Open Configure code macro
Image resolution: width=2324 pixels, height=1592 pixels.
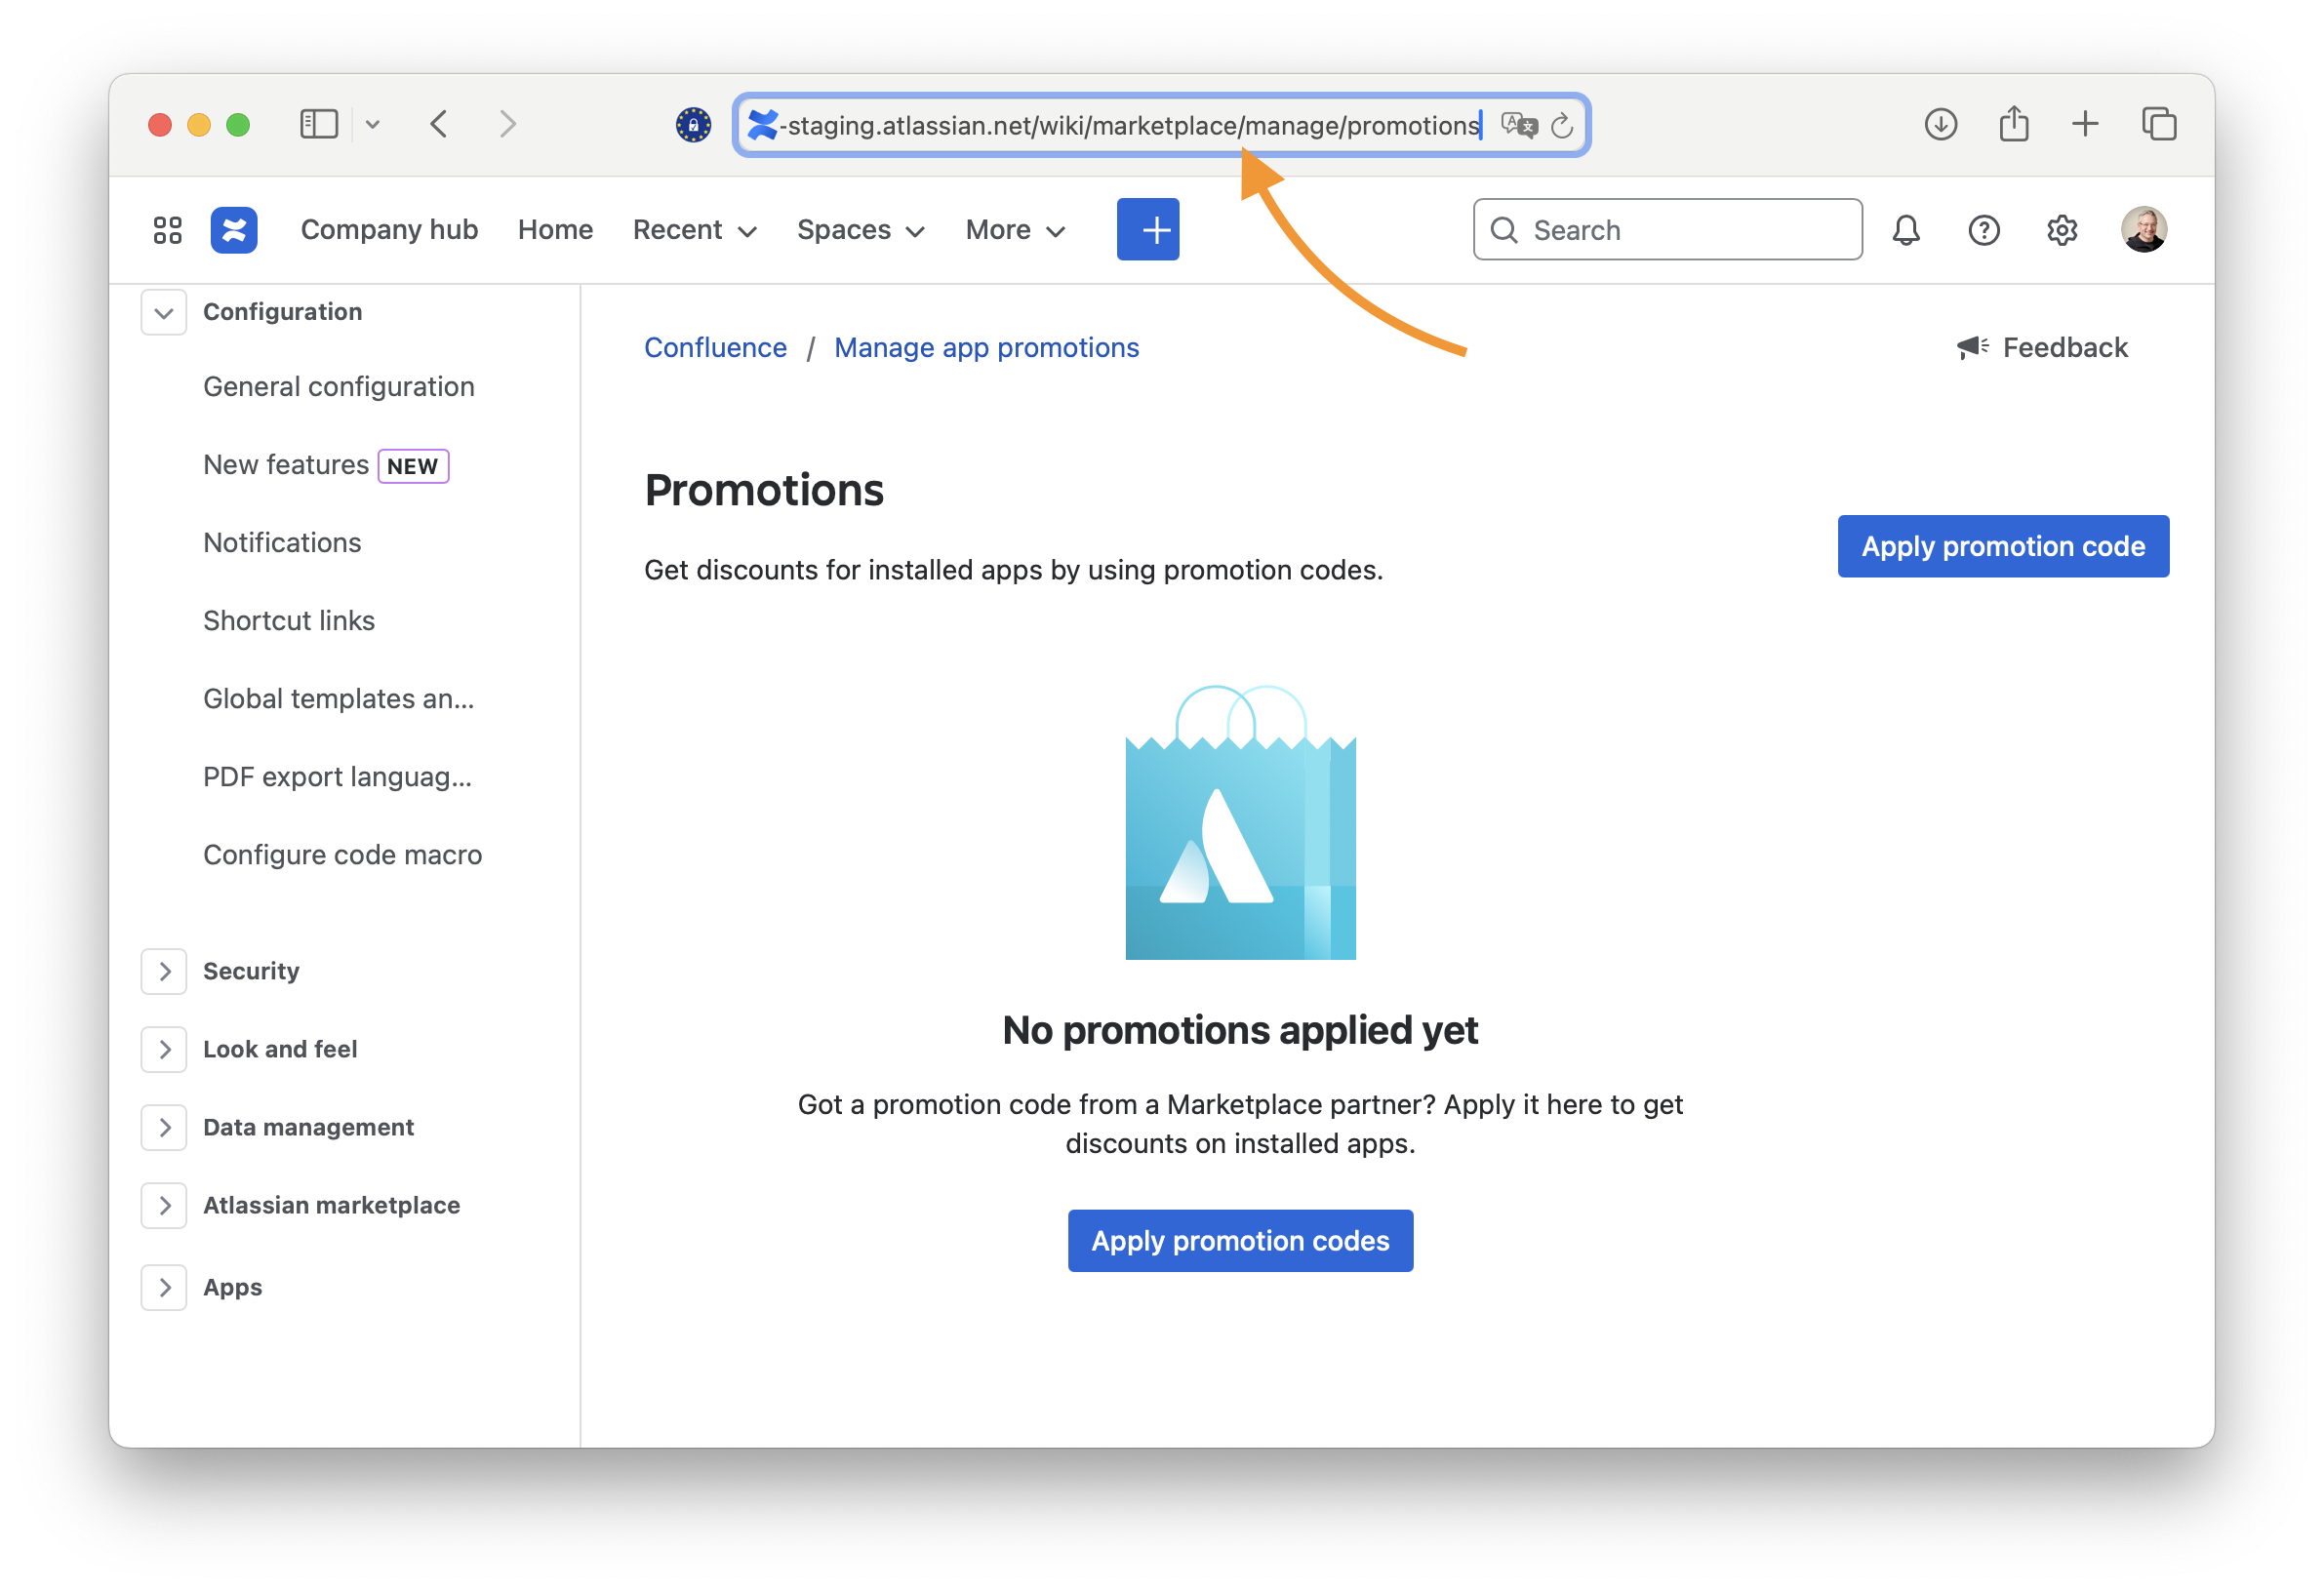[x=343, y=855]
